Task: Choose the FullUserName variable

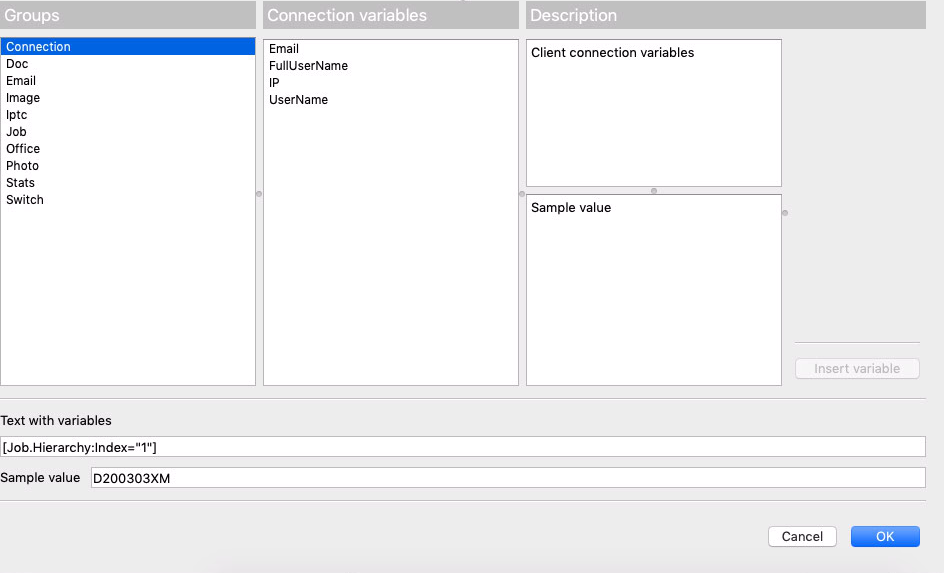Action: (x=308, y=66)
